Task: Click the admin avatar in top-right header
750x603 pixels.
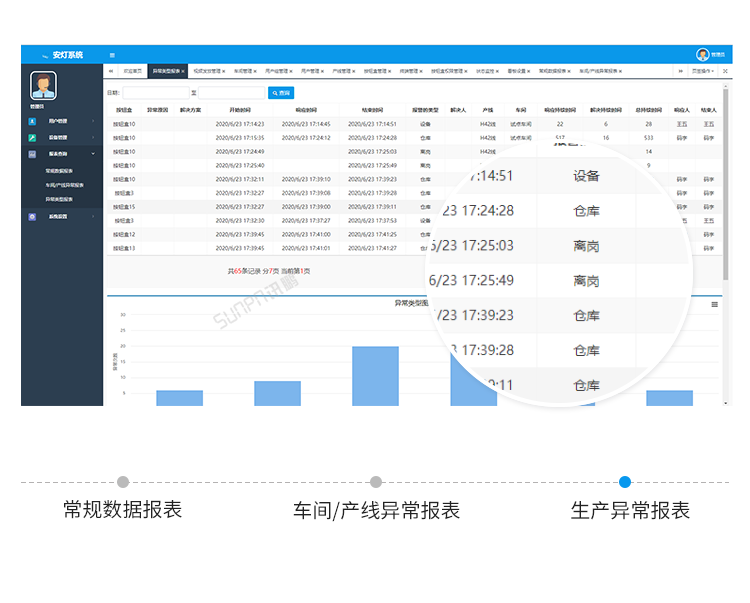Action: tap(703, 55)
